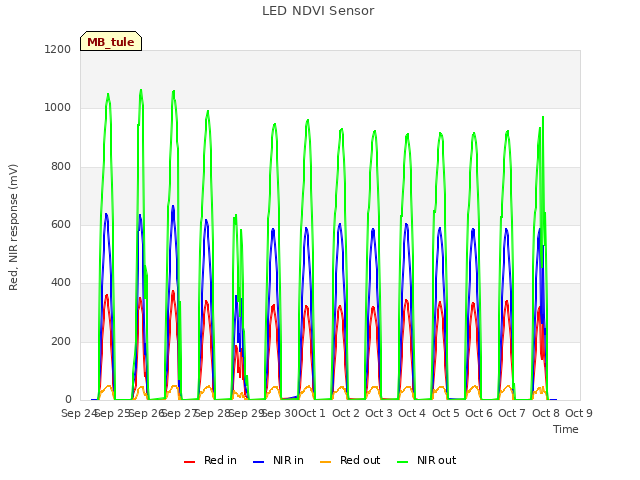The height and width of the screenshot is (480, 640).
Task: Click the Oct 5 x-axis label
Action: pos(446,413)
